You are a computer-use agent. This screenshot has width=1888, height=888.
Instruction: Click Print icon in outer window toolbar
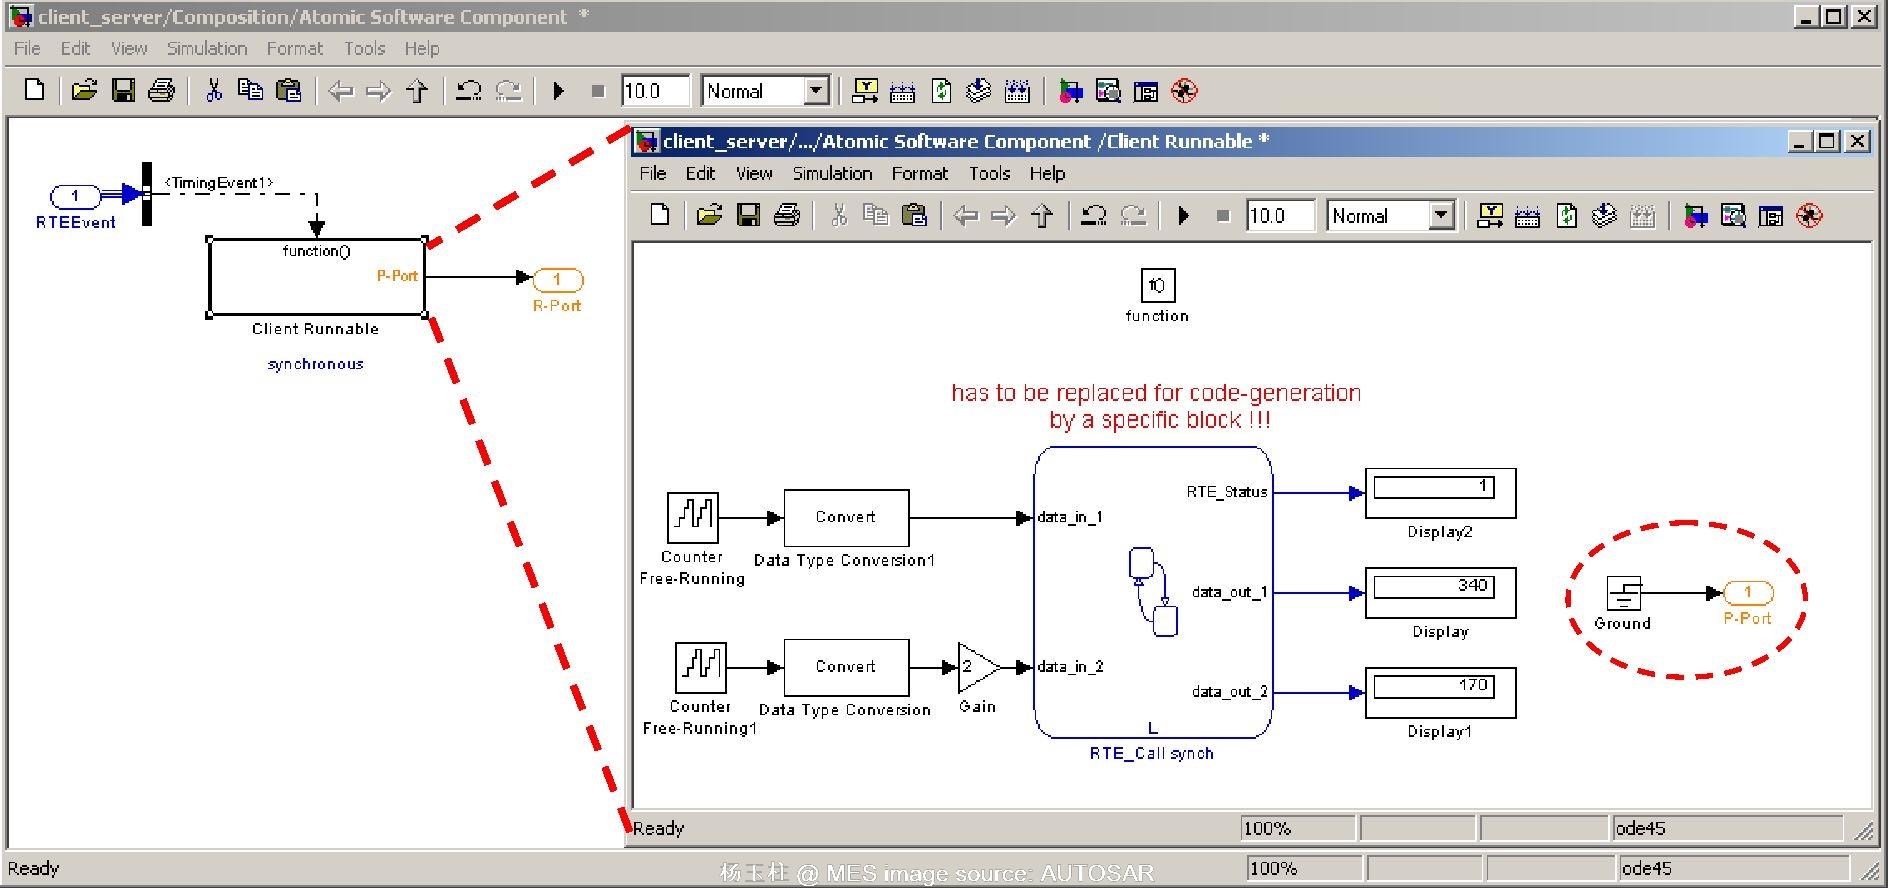(x=161, y=91)
